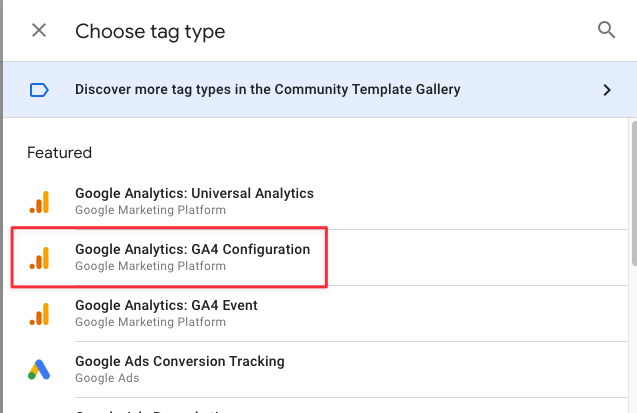The height and width of the screenshot is (413, 637).
Task: Open the Discover more tag types link
Action: (267, 90)
